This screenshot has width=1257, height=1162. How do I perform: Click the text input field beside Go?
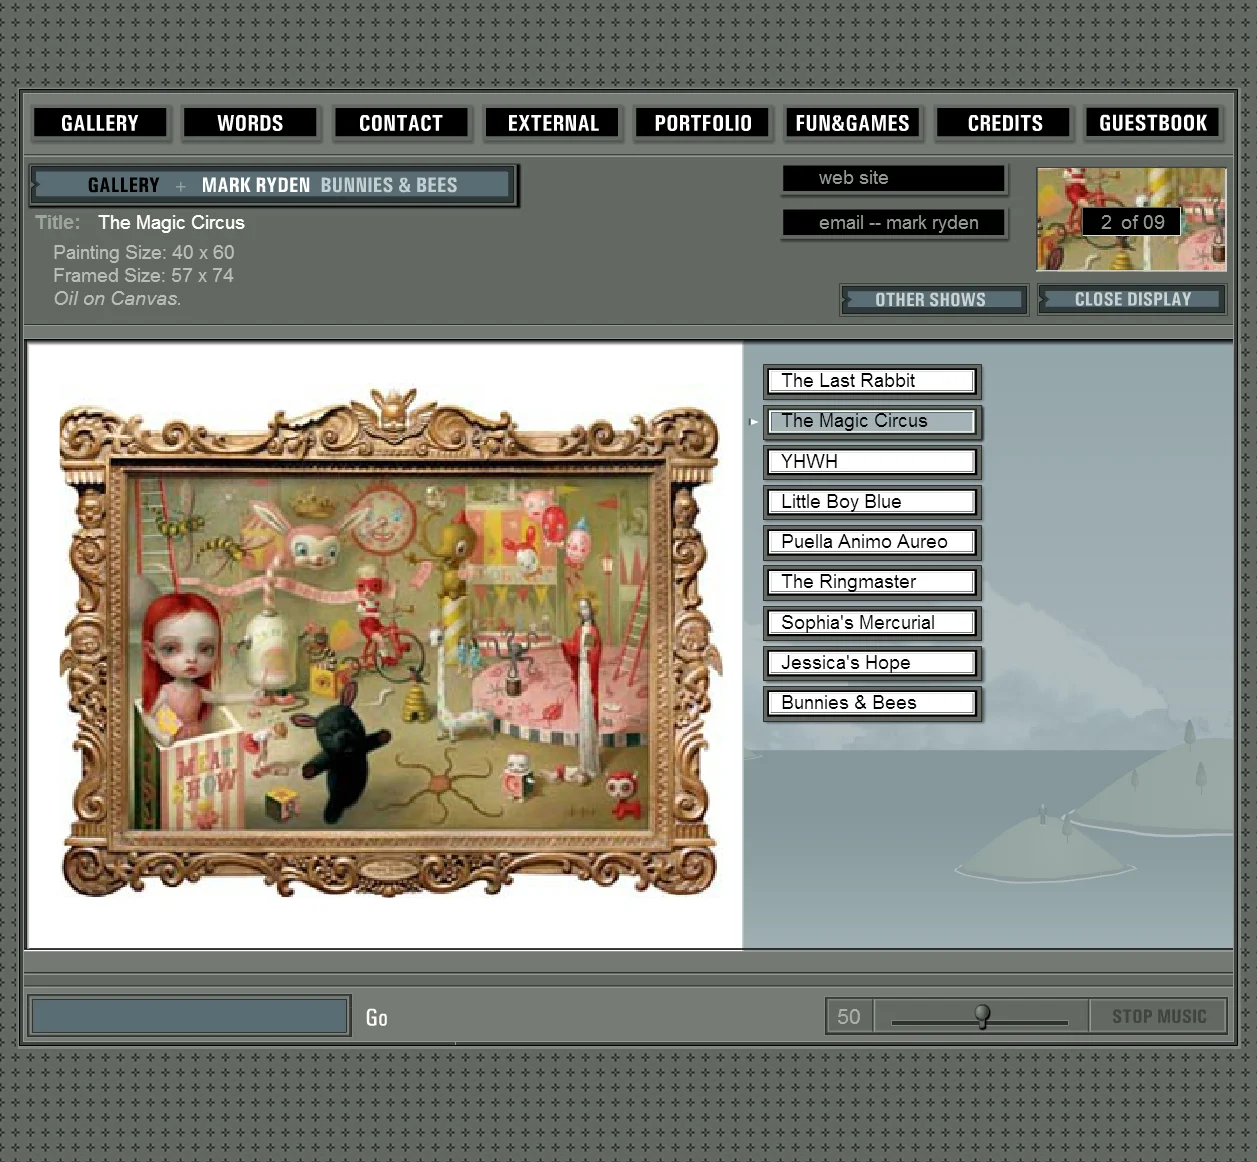pyautogui.click(x=190, y=1016)
